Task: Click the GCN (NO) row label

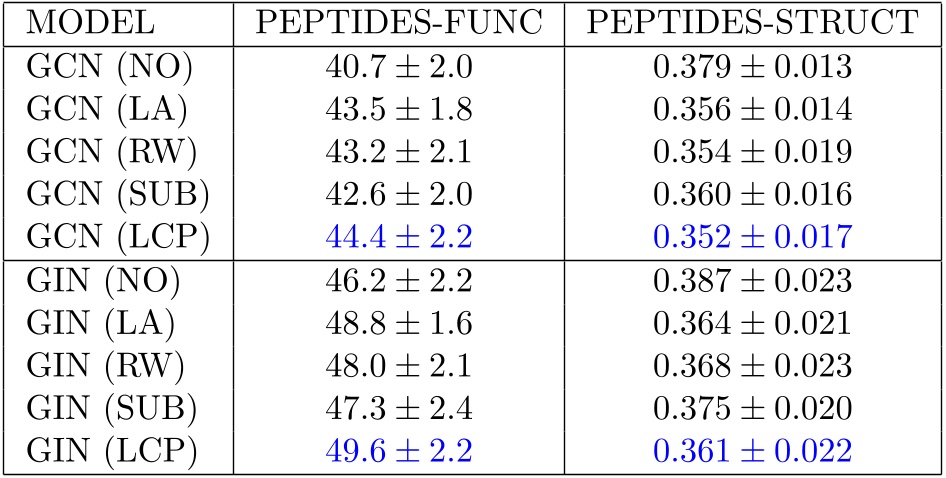Action: [x=101, y=66]
